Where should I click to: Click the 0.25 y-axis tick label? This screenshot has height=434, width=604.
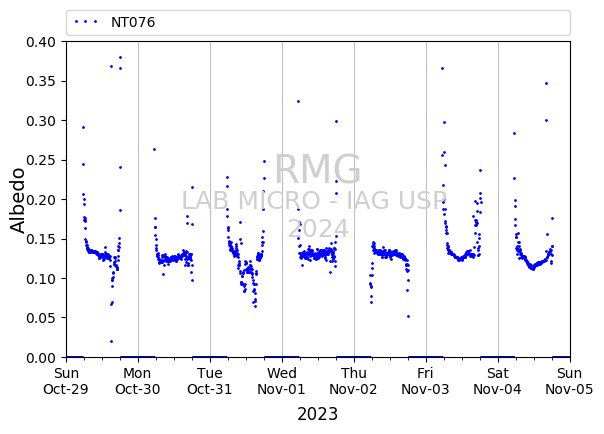pos(41,161)
